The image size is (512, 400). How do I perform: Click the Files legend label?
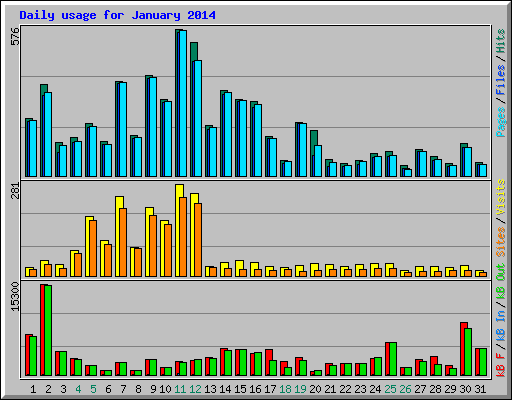coord(501,80)
